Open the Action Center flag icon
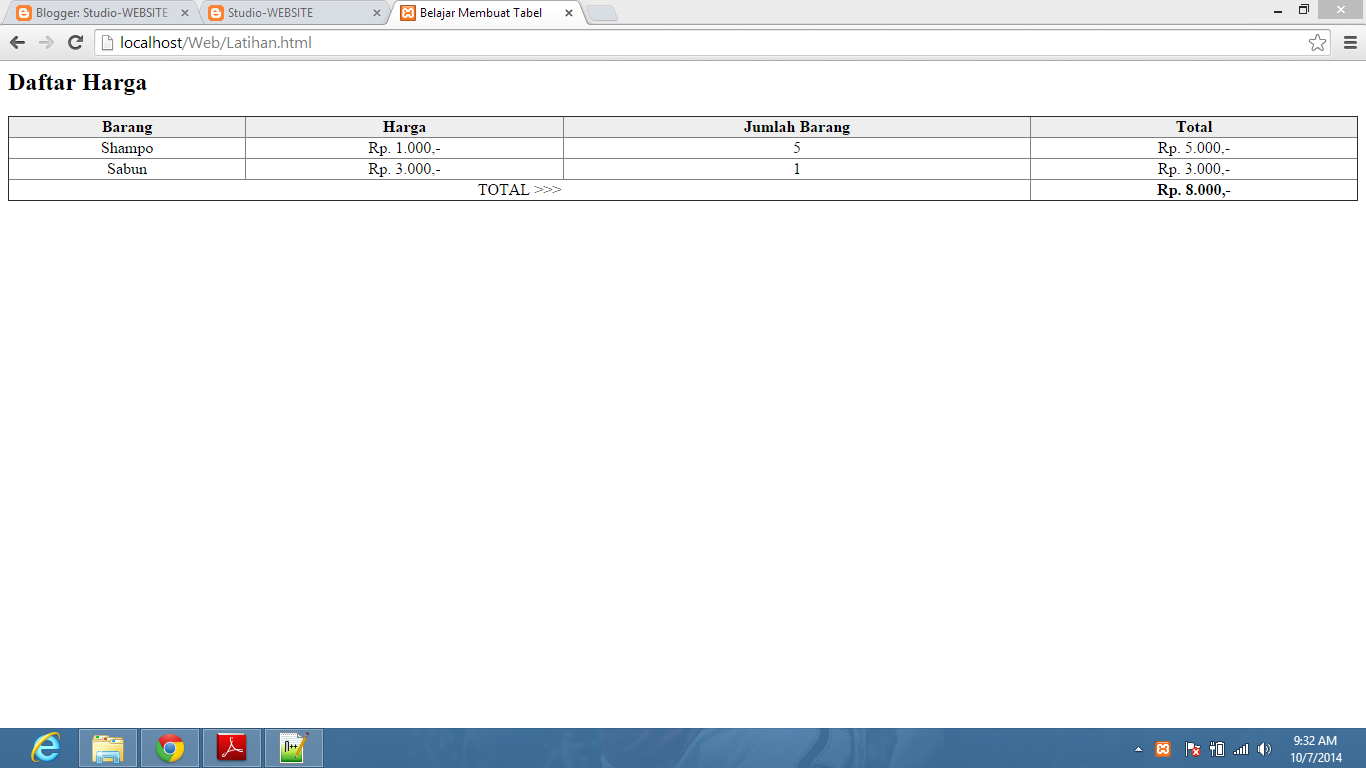1366x768 pixels. coord(1191,748)
